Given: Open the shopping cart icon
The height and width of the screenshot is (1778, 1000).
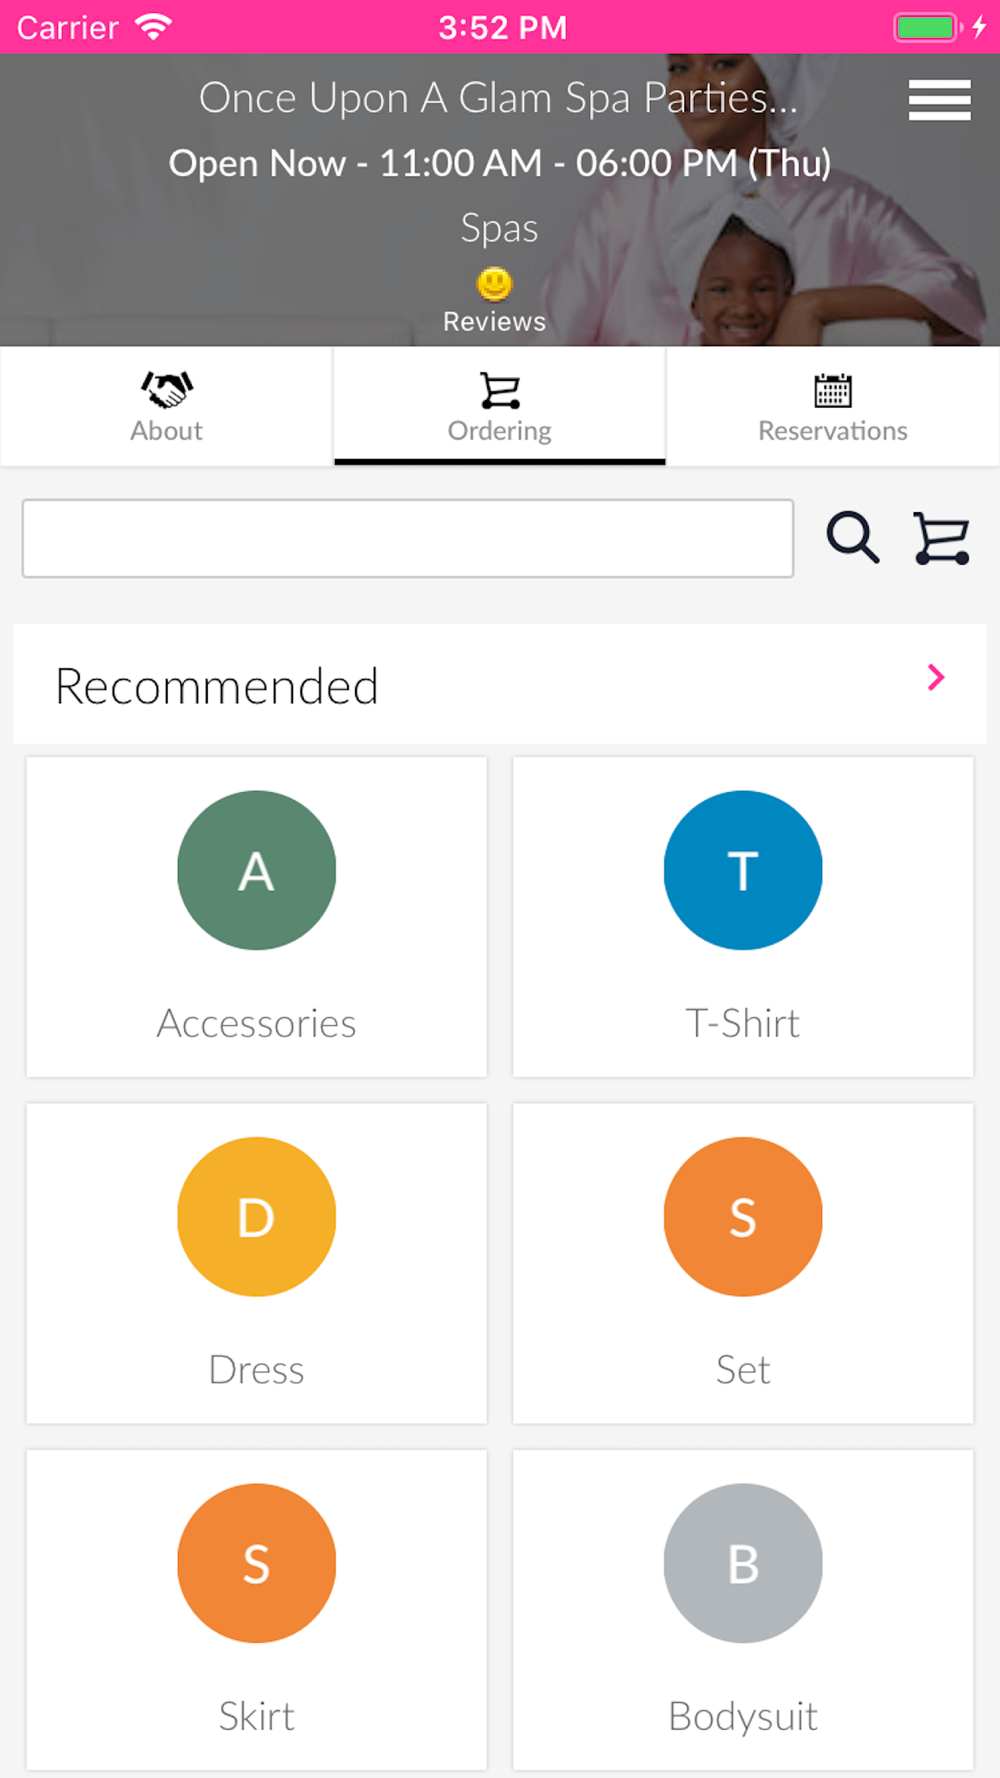Looking at the screenshot, I should click(941, 538).
